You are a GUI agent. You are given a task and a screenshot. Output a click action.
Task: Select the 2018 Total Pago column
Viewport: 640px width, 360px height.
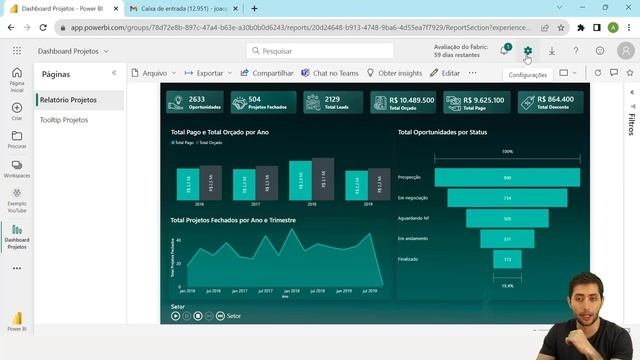tap(300, 180)
